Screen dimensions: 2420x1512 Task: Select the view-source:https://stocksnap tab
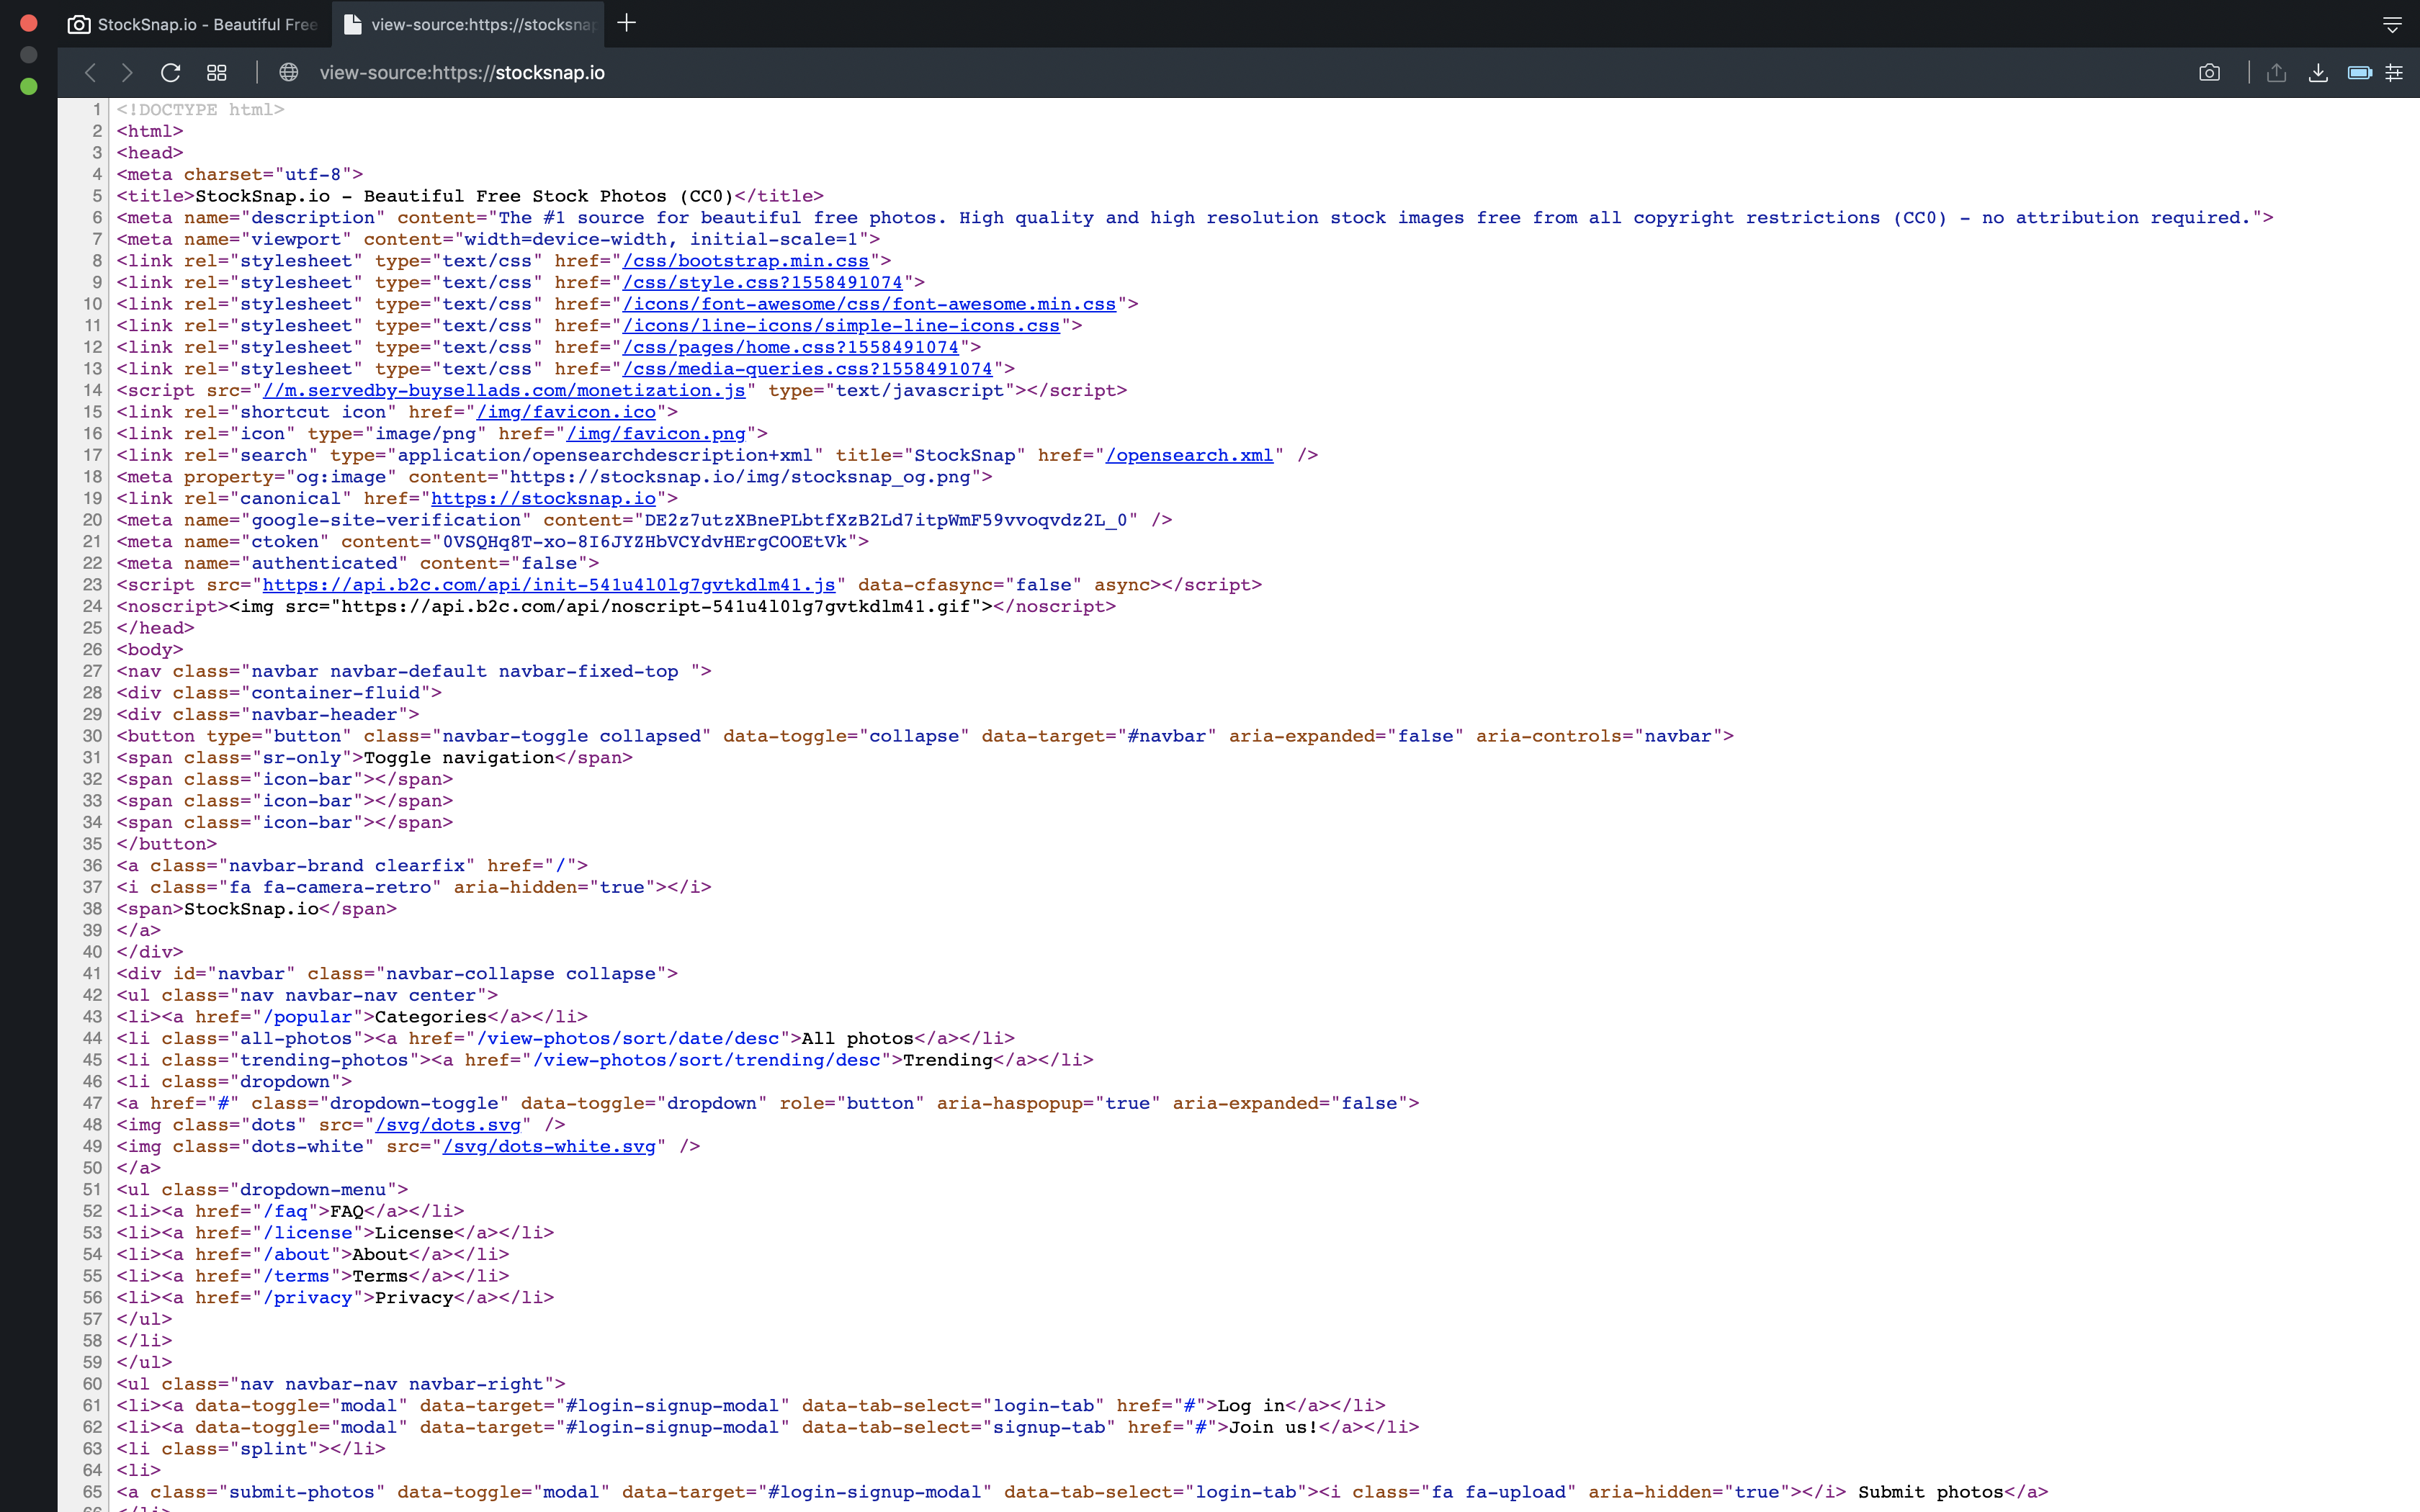(x=468, y=24)
